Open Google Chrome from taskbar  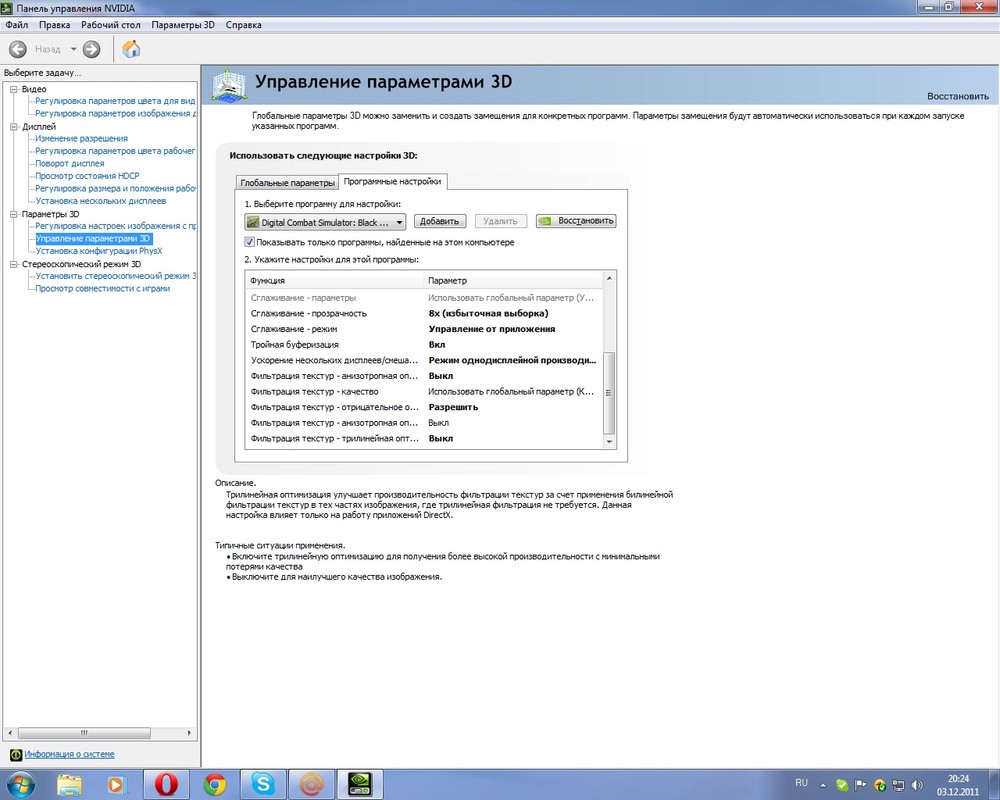pyautogui.click(x=215, y=784)
